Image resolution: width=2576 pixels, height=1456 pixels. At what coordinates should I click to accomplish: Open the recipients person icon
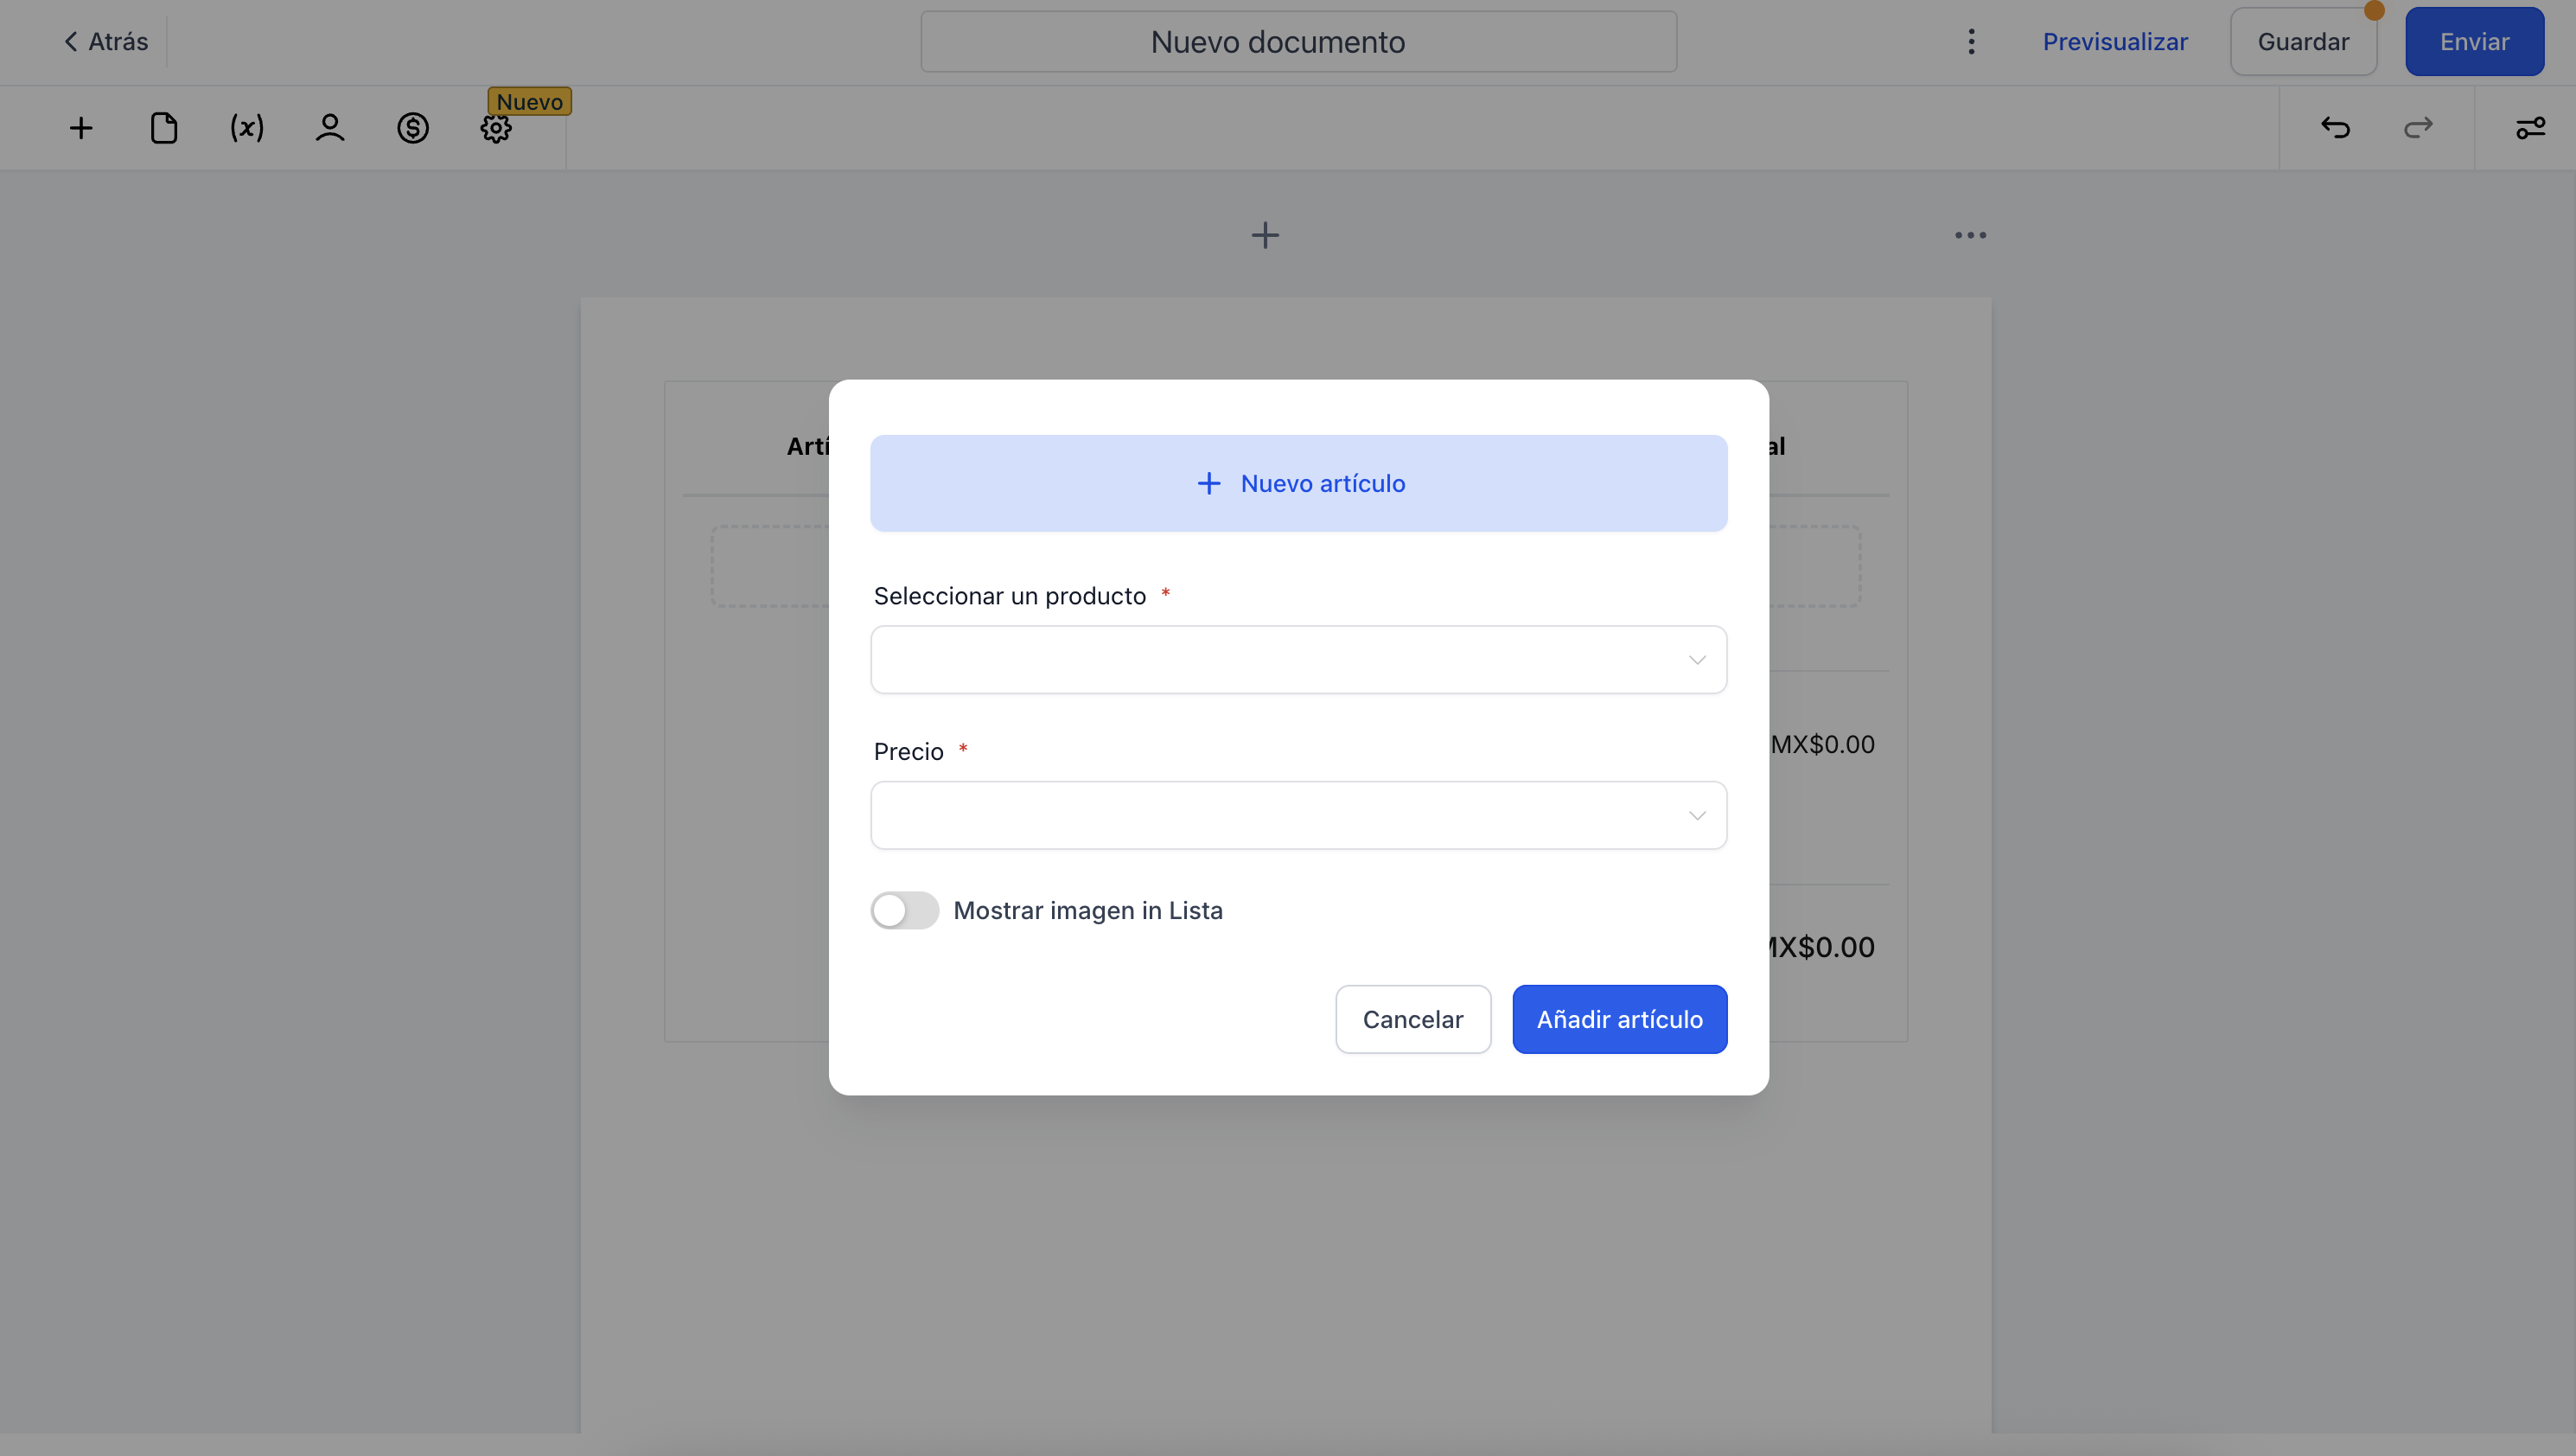(330, 128)
